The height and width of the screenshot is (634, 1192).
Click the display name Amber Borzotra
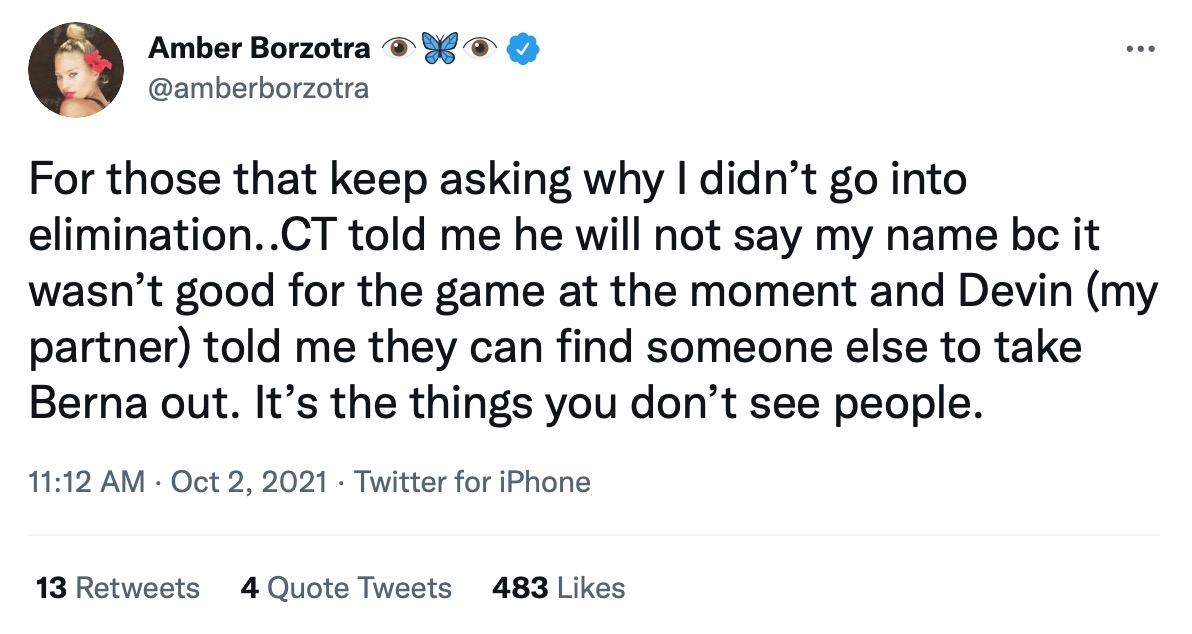coord(259,48)
